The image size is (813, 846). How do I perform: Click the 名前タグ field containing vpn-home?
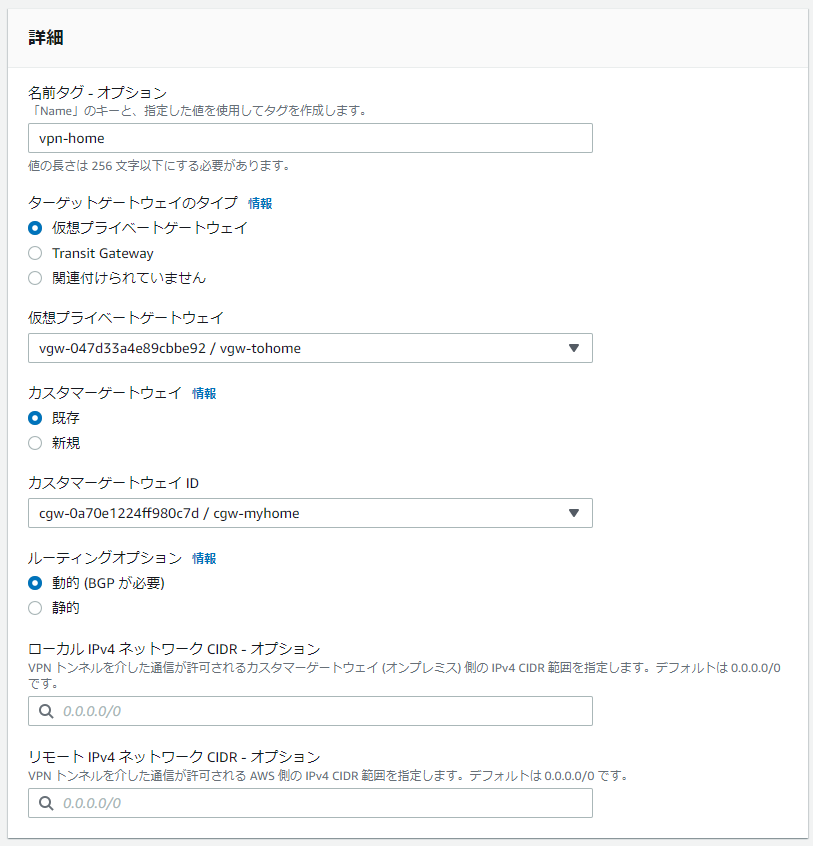tap(310, 138)
